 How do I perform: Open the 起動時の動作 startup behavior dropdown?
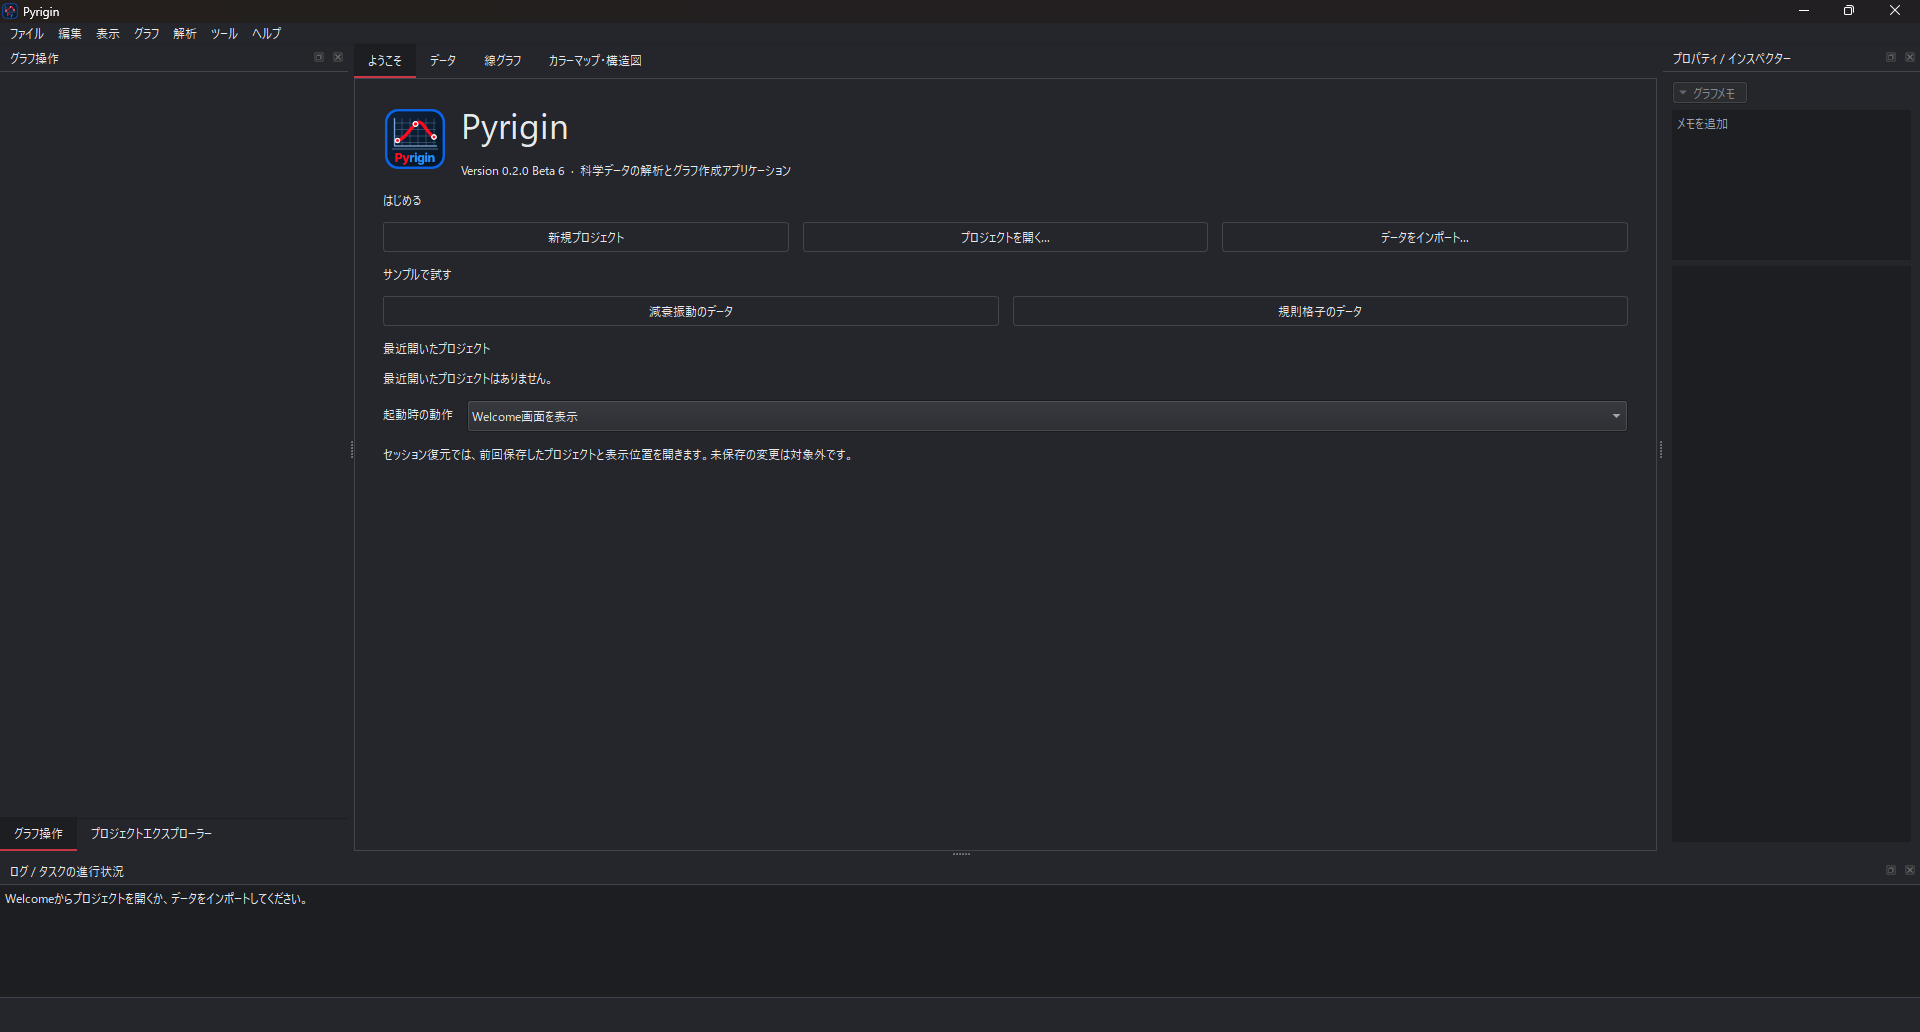(1047, 416)
